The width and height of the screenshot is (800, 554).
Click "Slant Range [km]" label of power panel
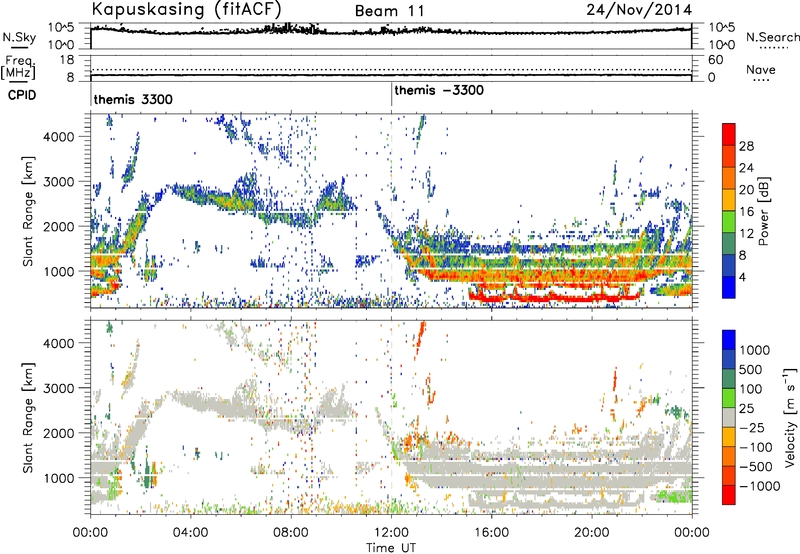(28, 211)
